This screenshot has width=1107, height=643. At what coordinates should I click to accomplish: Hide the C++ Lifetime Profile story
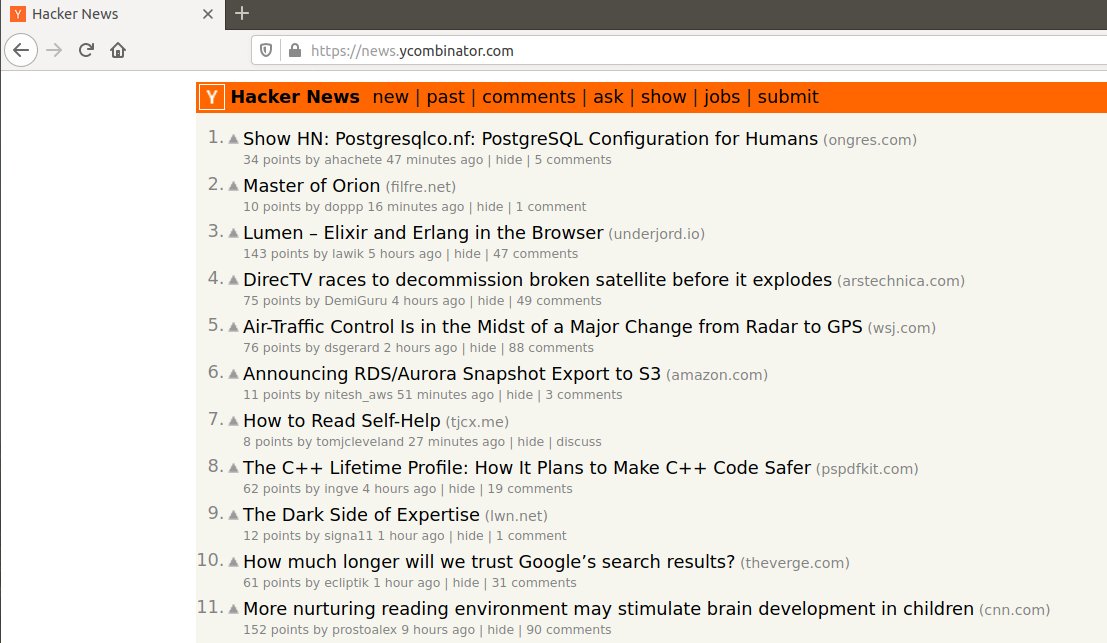point(462,488)
